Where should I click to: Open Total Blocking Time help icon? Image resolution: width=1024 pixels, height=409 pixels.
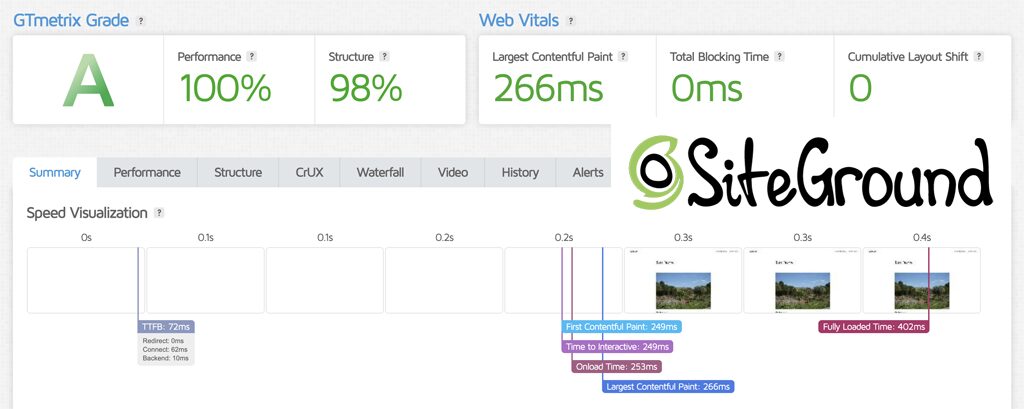(x=779, y=57)
